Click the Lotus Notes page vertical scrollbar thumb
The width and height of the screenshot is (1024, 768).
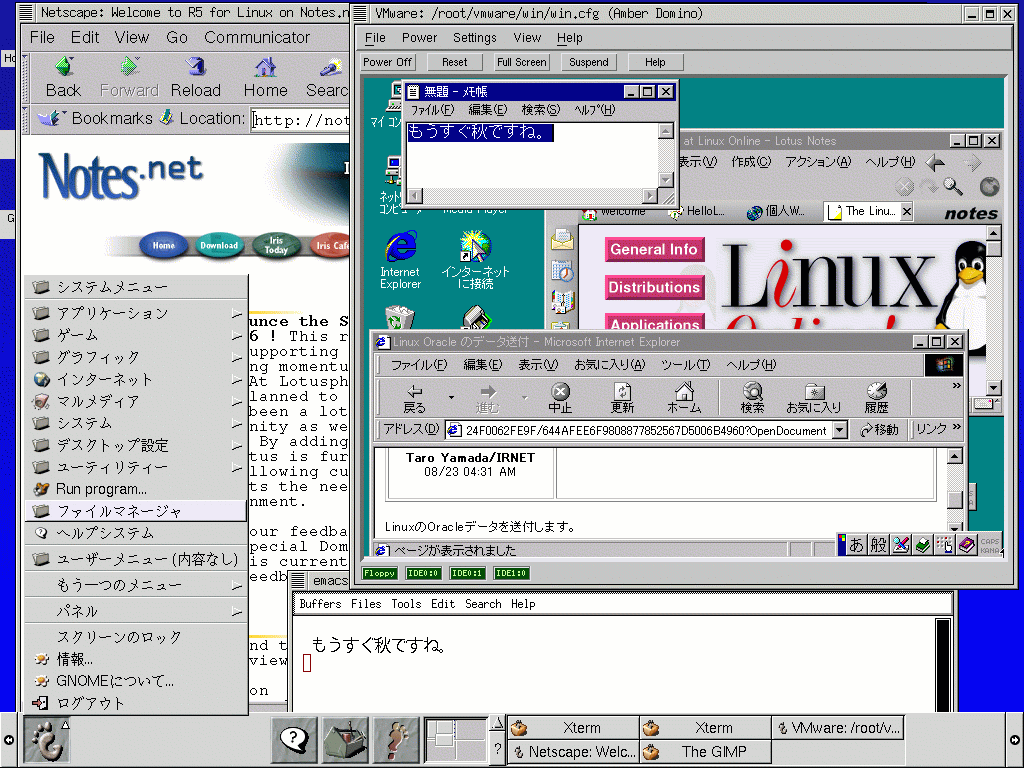[x=994, y=249]
